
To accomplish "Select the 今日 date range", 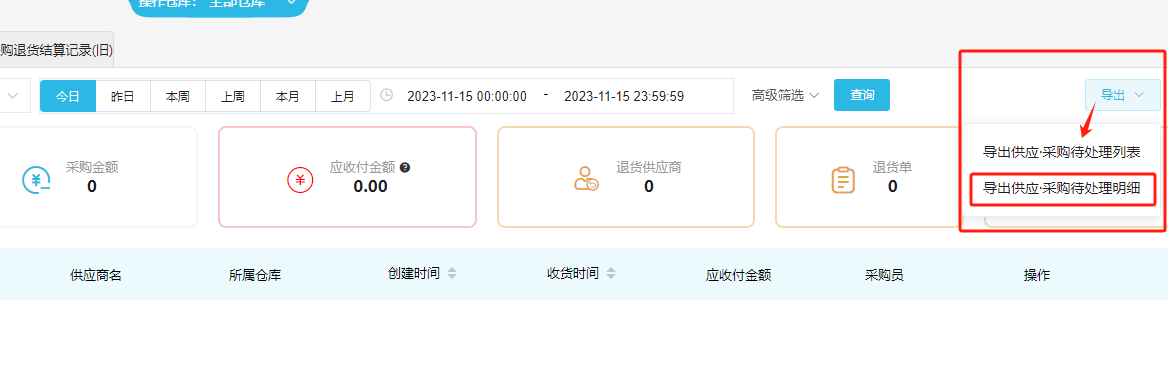I will click(68, 96).
